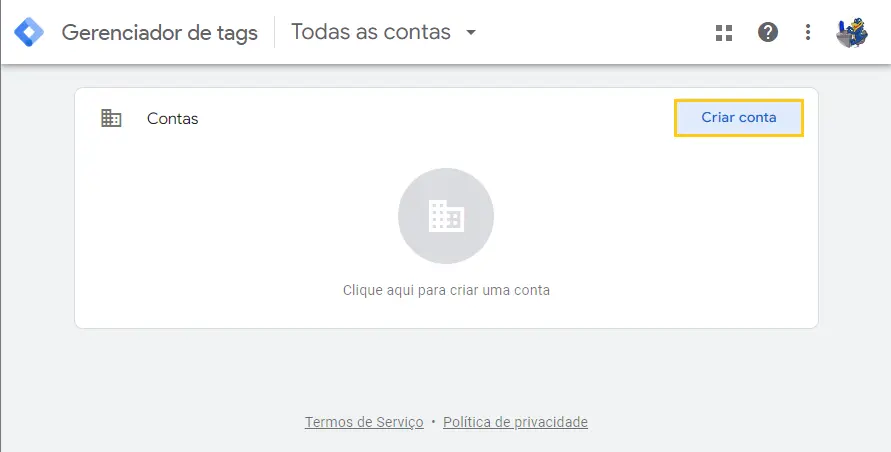
Task: Click the Gerenciador de tags title
Action: point(160,32)
